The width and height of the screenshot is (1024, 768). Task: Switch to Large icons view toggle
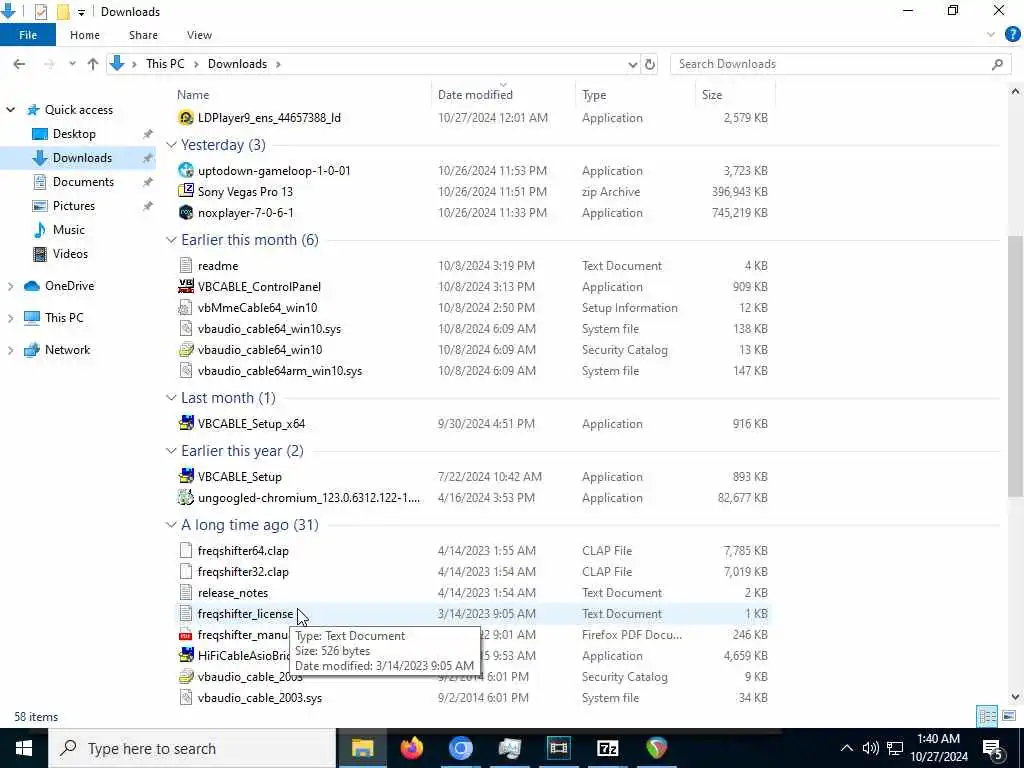point(1008,716)
